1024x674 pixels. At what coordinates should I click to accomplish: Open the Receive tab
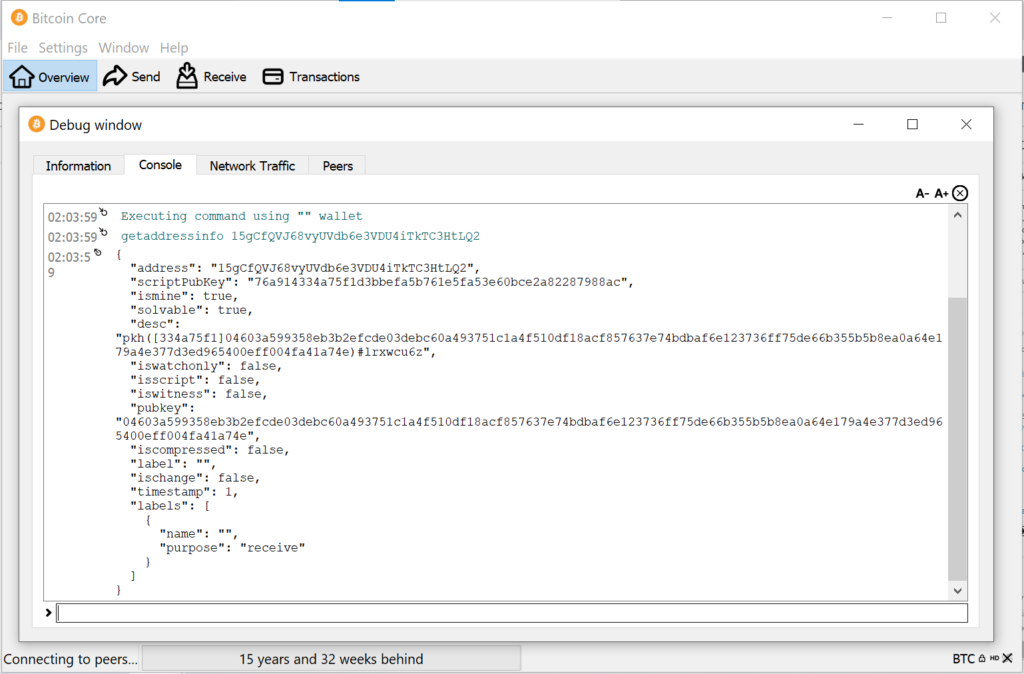tap(212, 76)
